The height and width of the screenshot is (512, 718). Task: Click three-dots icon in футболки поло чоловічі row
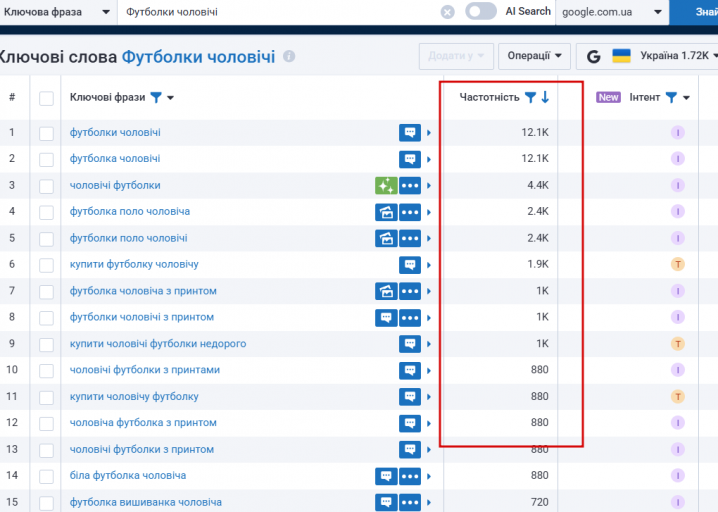[410, 238]
